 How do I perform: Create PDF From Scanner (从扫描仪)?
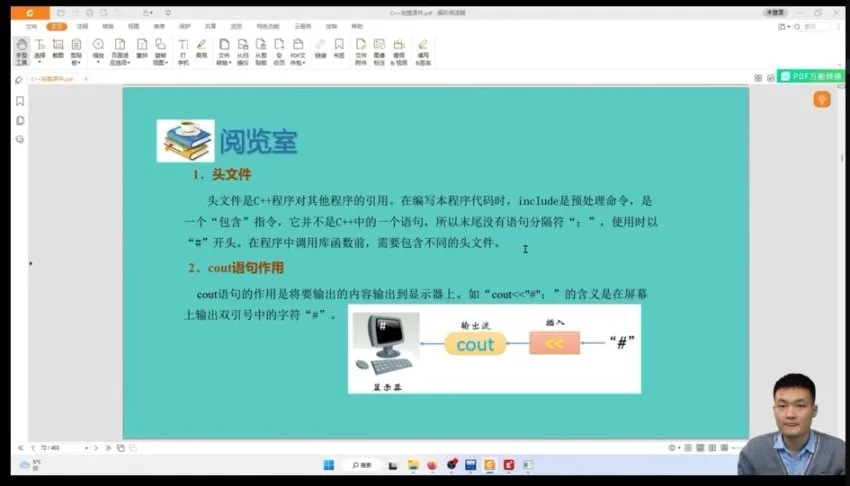(x=243, y=51)
